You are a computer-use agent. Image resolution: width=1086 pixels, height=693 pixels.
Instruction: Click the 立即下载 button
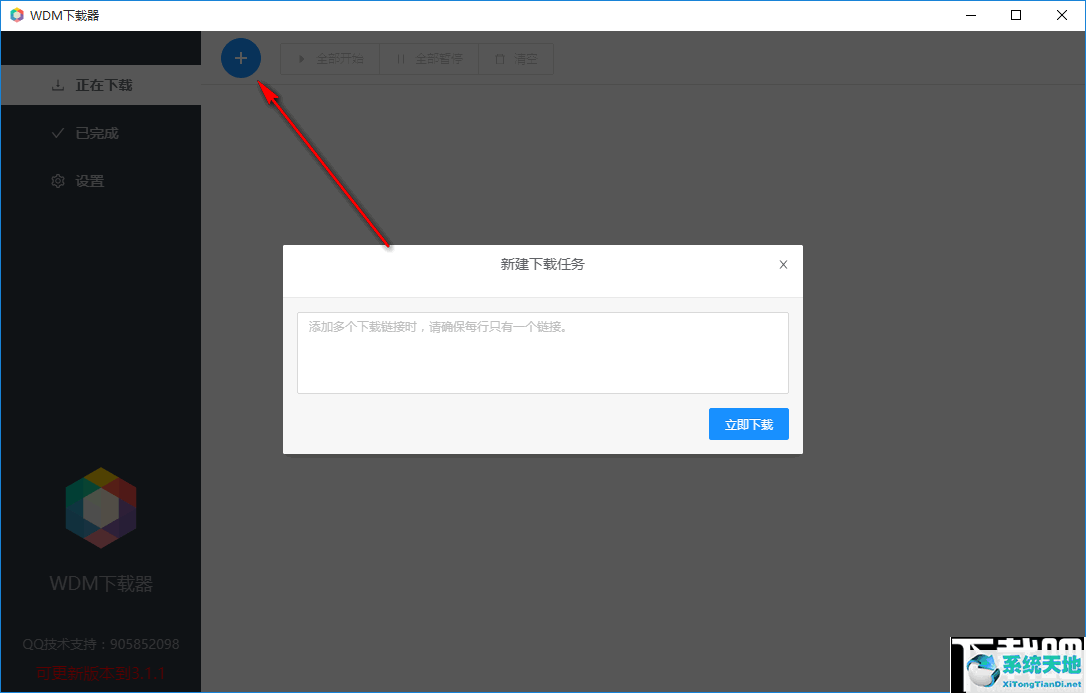(749, 424)
